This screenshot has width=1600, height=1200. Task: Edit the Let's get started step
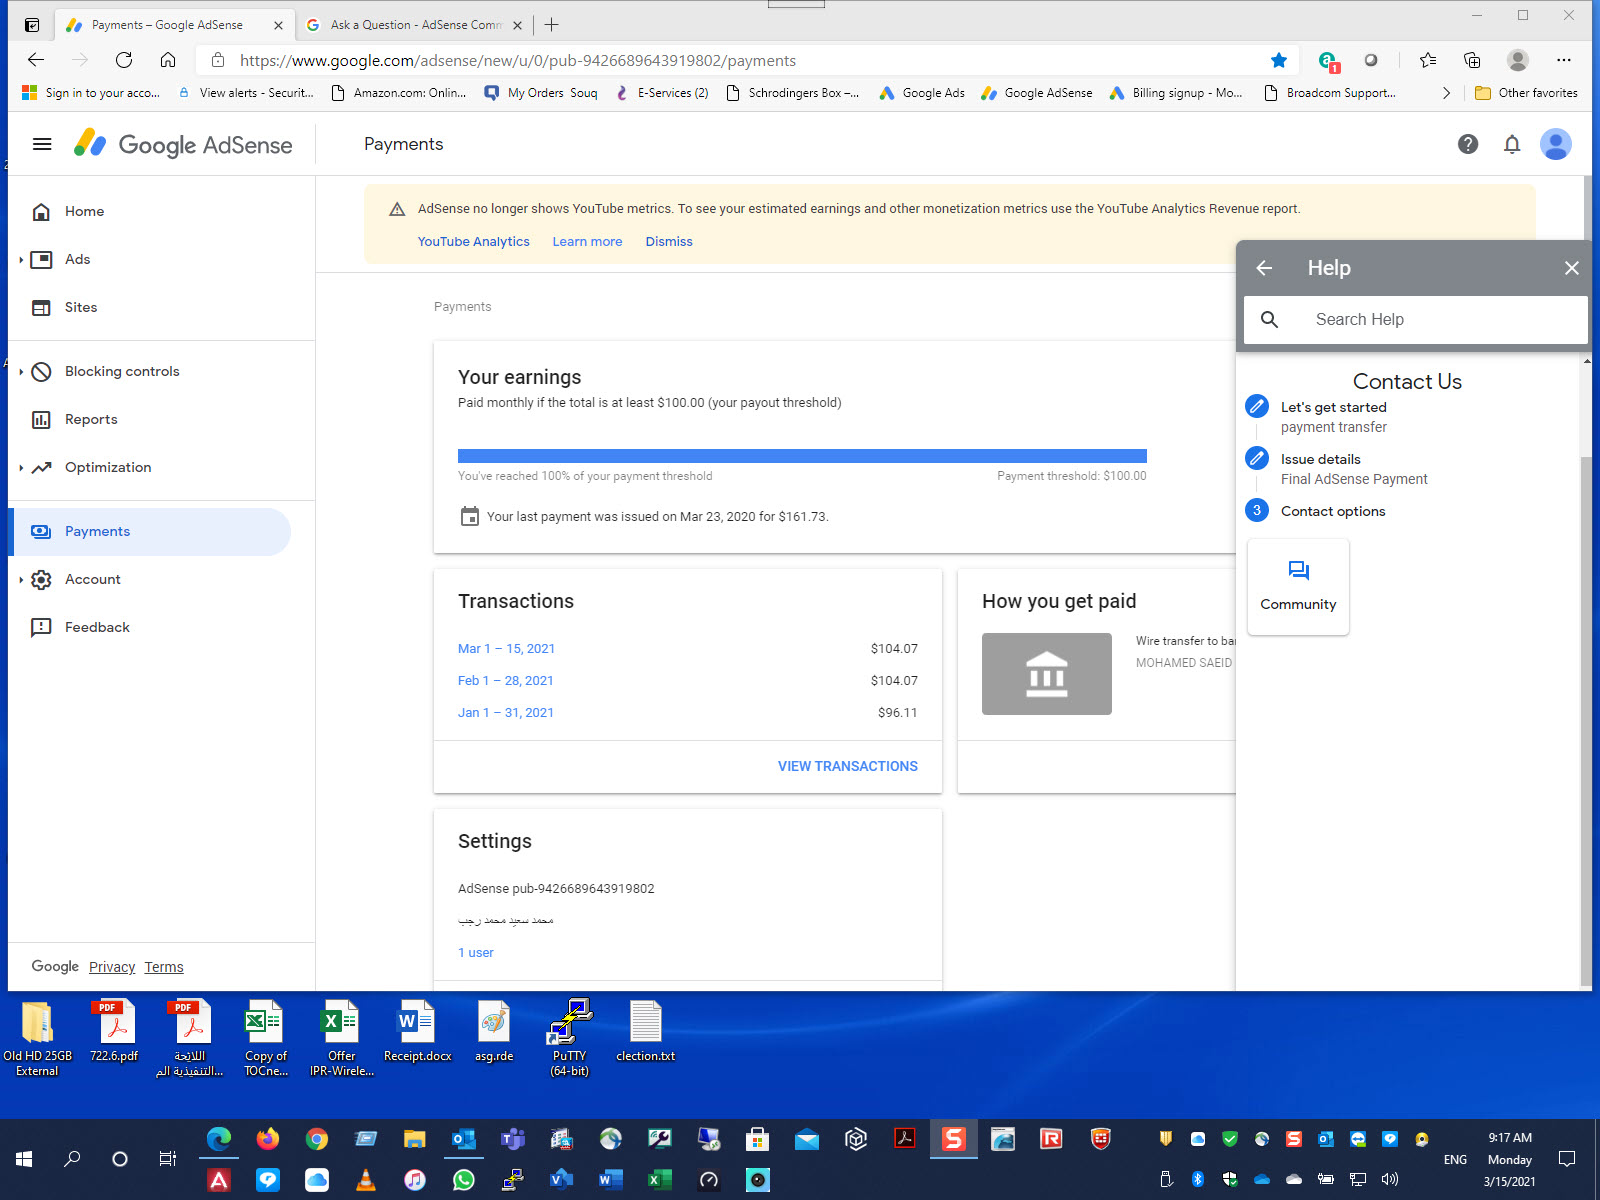pyautogui.click(x=1257, y=406)
